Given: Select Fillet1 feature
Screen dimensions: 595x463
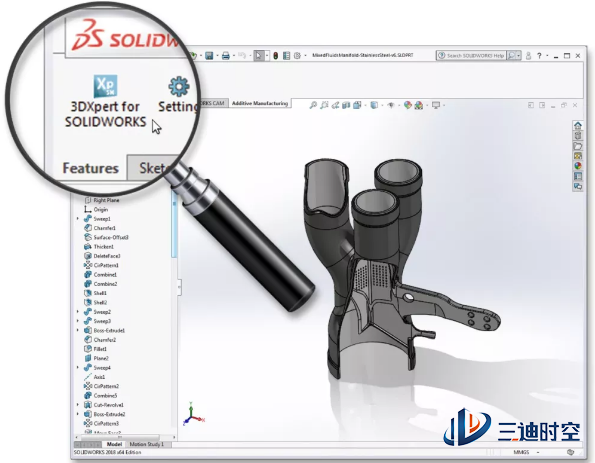Looking at the screenshot, I should pos(95,349).
